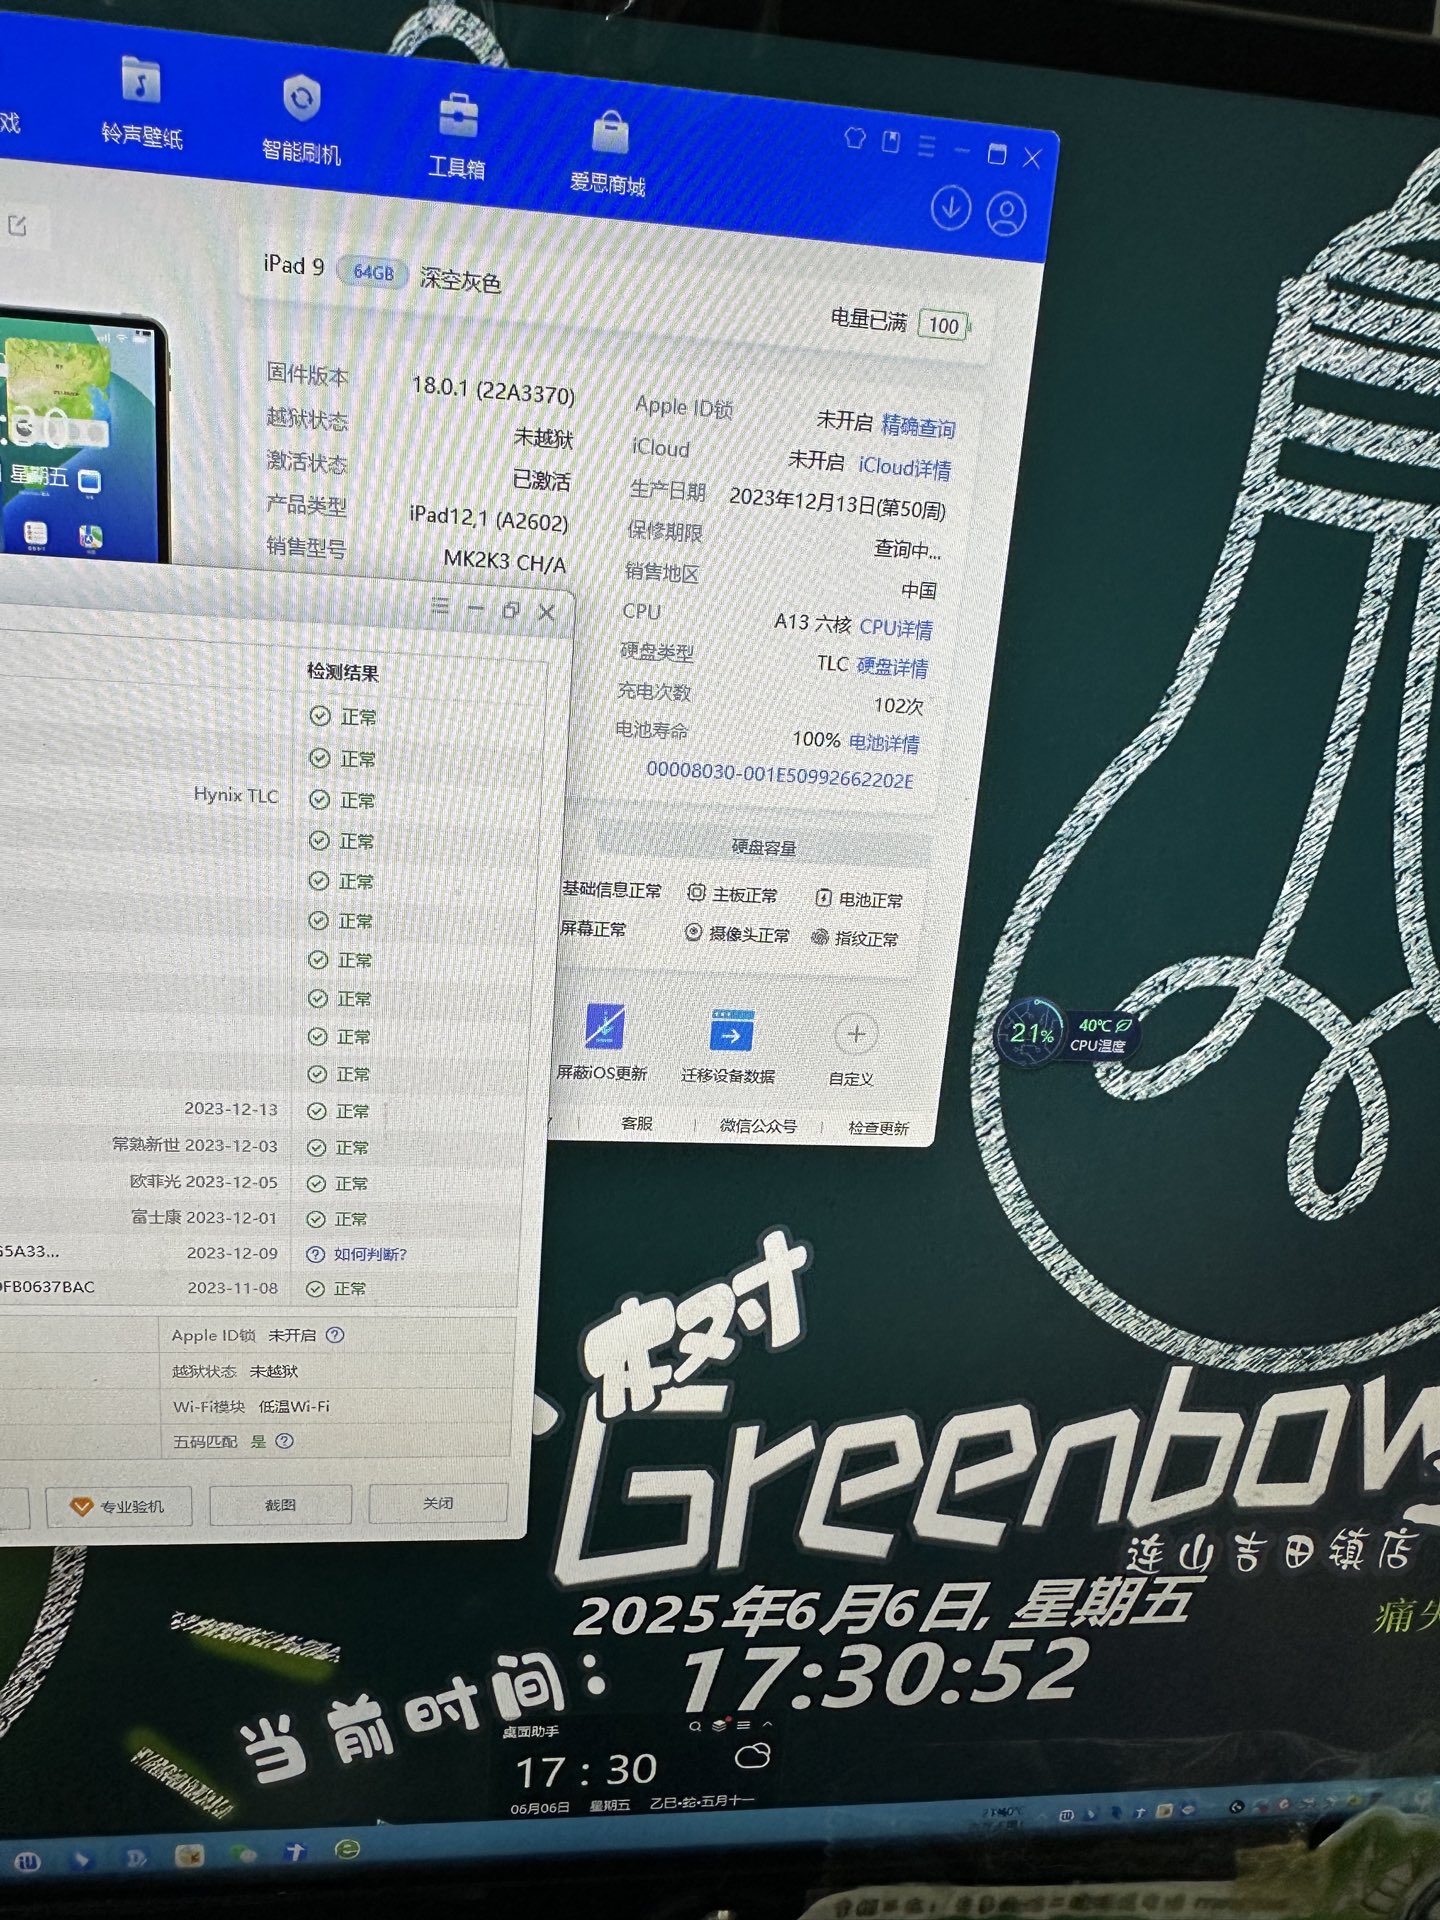Open the CPU详情 link
Viewport: 1440px width, 1920px height.
tap(896, 628)
